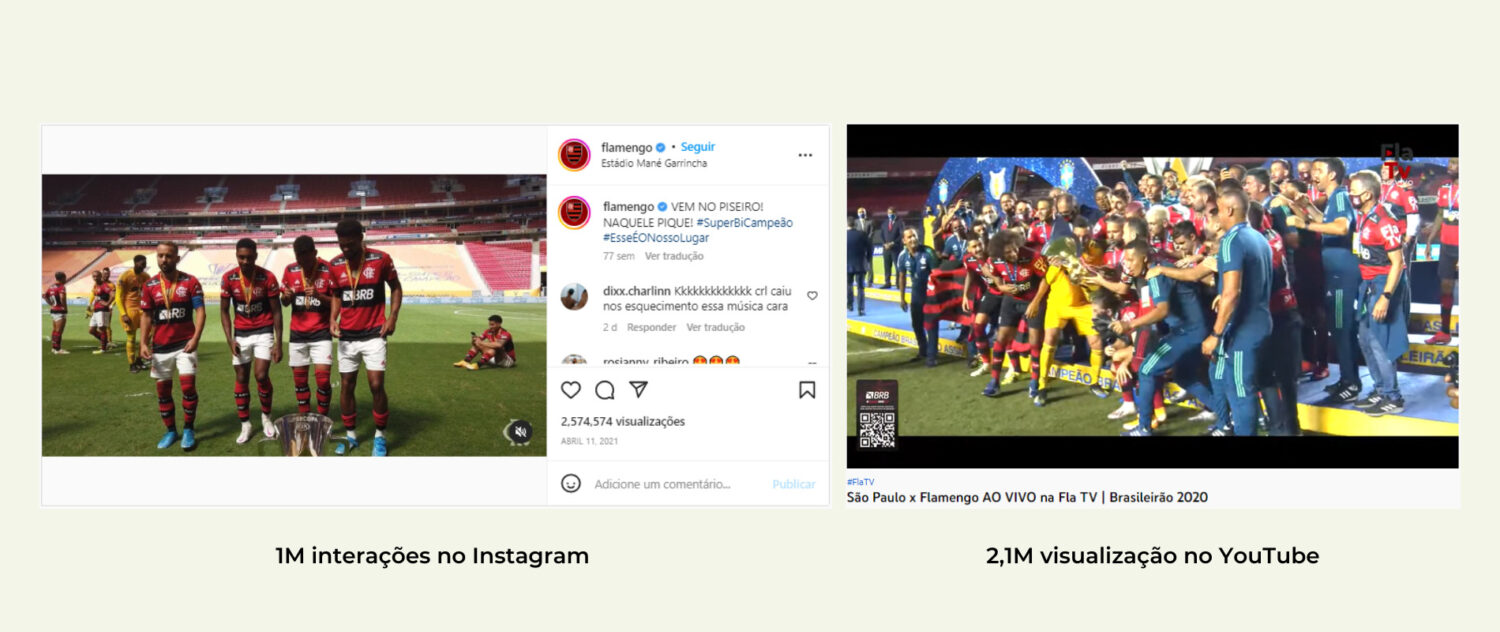Reply to dixx.charlinn's comment via Responder
The image size is (1500, 632).
[651, 327]
